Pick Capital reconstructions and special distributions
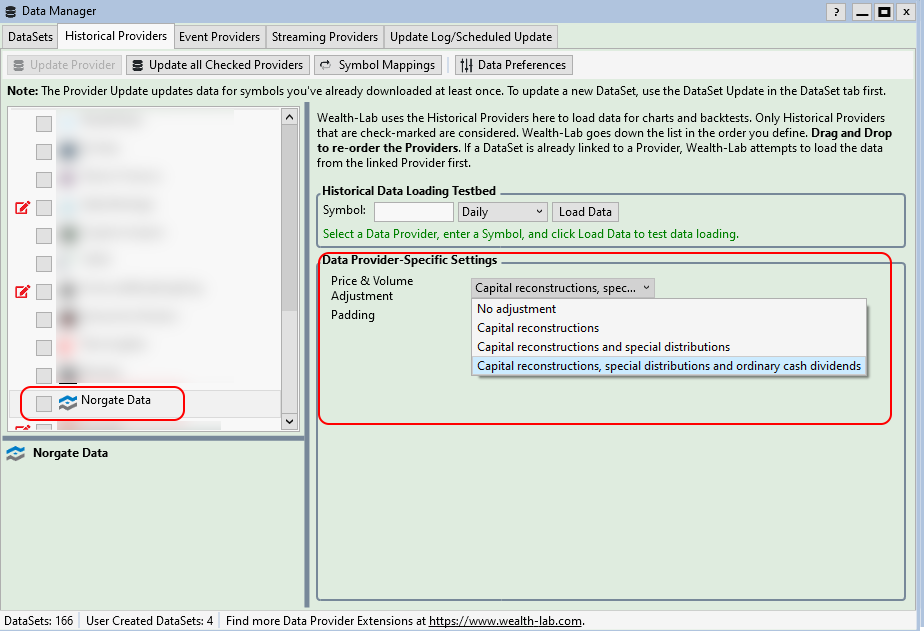Image resolution: width=924 pixels, height=631 pixels. pos(669,346)
